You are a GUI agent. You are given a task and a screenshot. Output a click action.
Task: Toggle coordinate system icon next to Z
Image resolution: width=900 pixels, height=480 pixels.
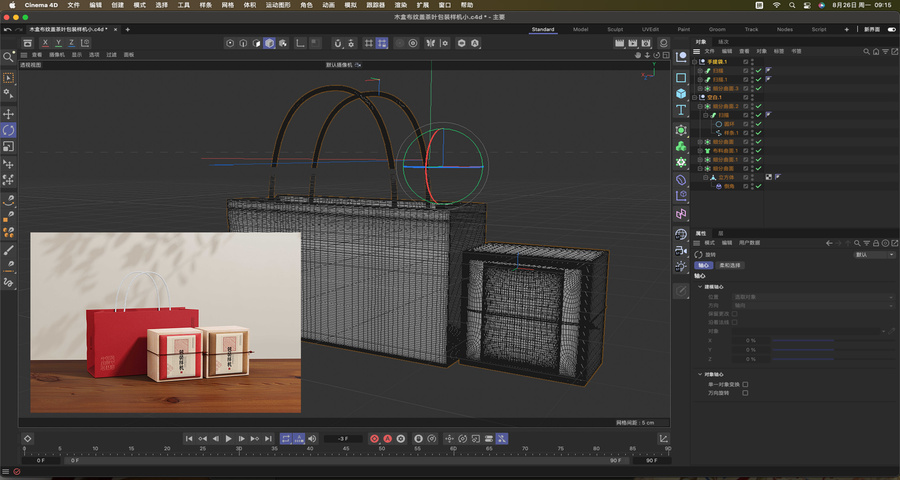click(85, 43)
